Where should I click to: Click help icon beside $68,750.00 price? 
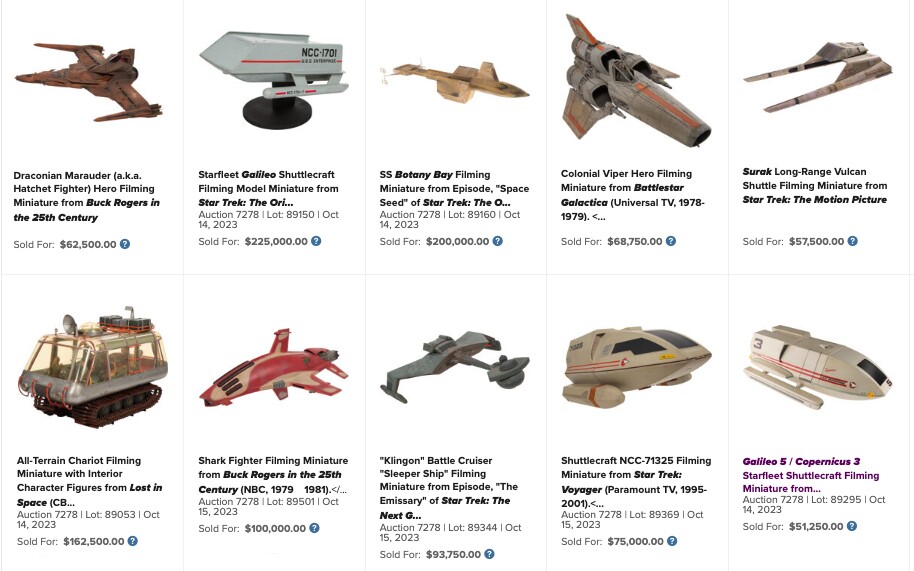pyautogui.click(x=671, y=241)
